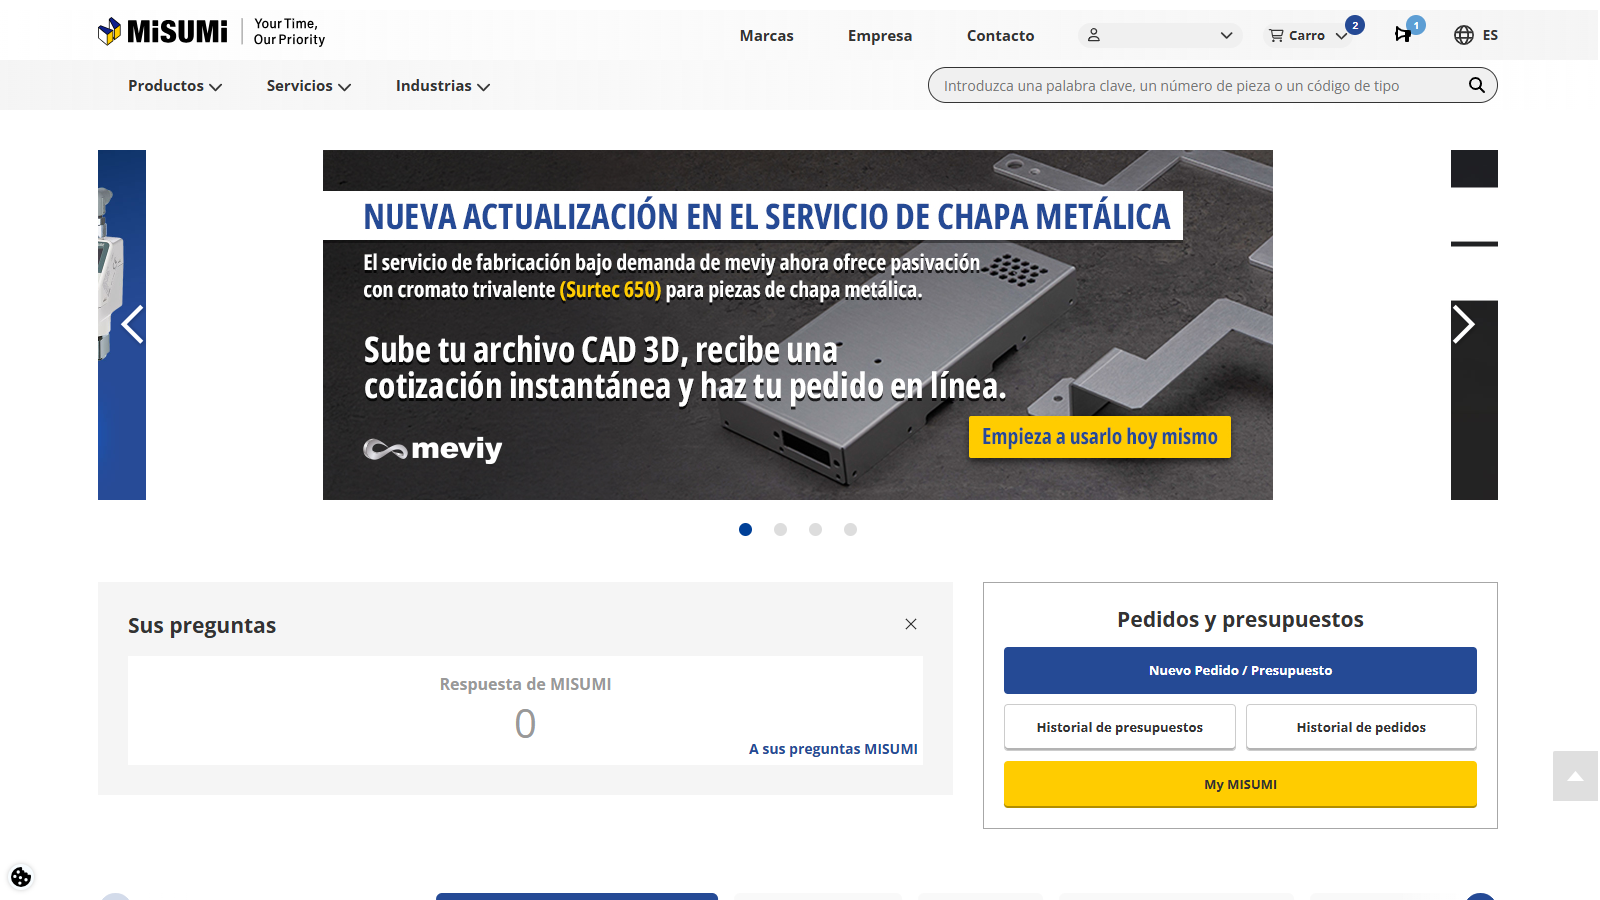Screen dimensions: 1600x900
Task: Click the scroll-to-top arrow button
Action: (1575, 776)
